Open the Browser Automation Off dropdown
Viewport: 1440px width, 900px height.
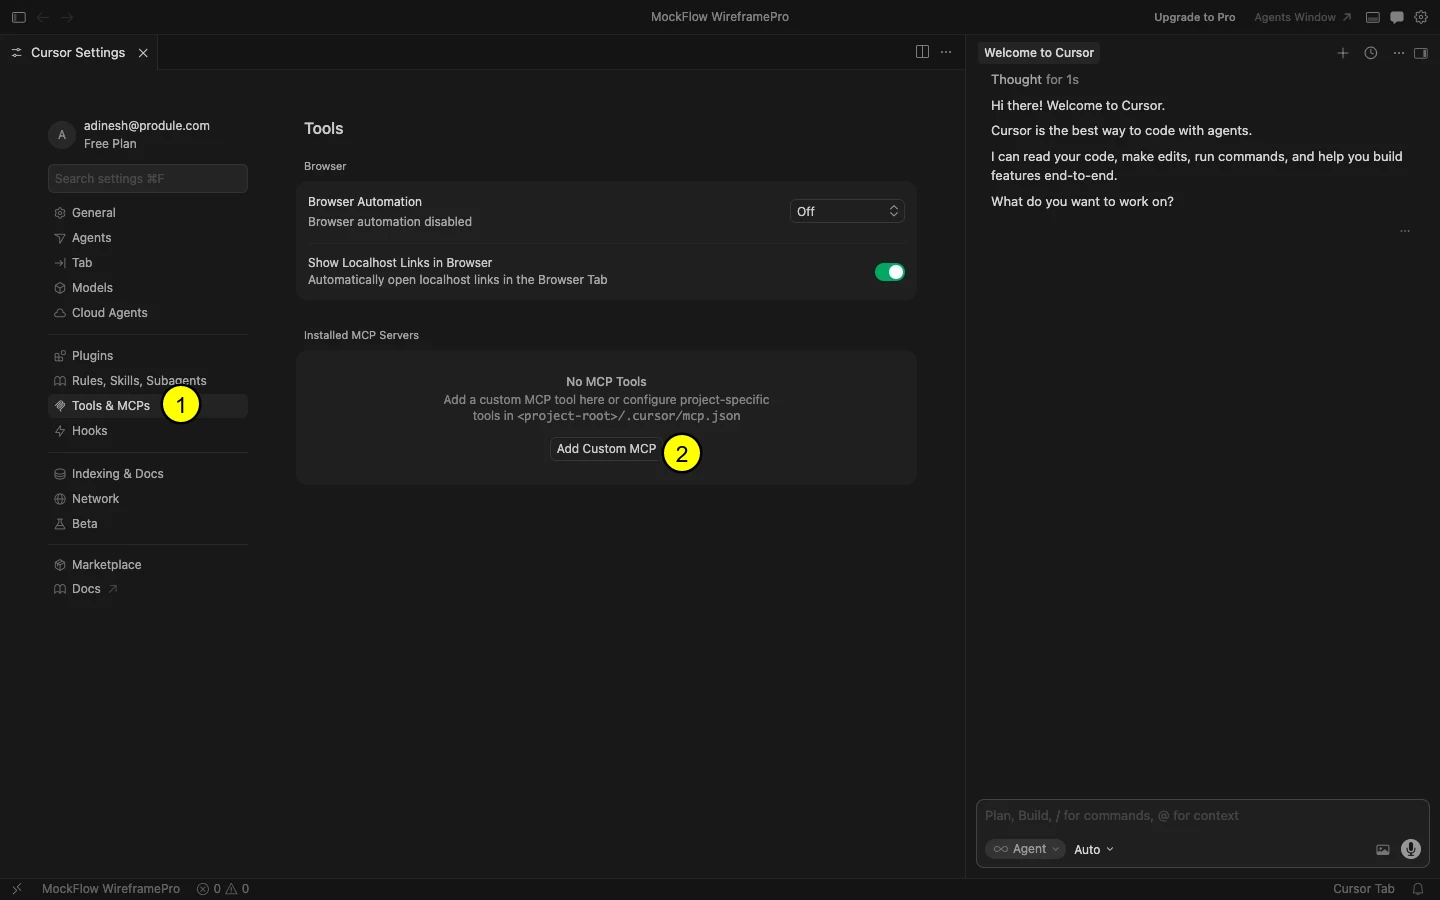coord(847,211)
